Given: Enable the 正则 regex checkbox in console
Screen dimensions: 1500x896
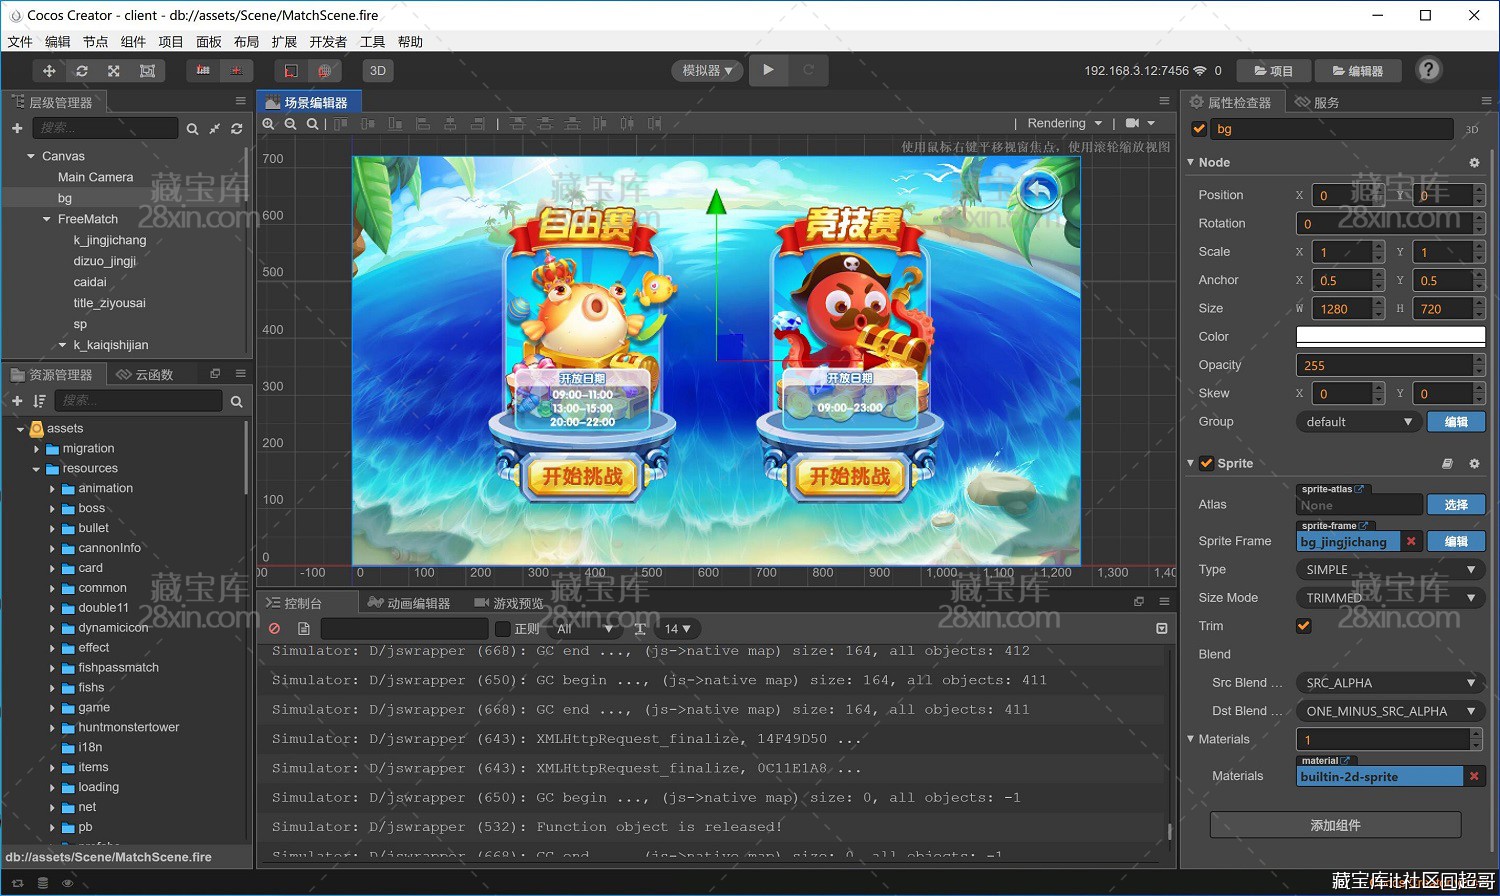Looking at the screenshot, I should click(x=503, y=629).
